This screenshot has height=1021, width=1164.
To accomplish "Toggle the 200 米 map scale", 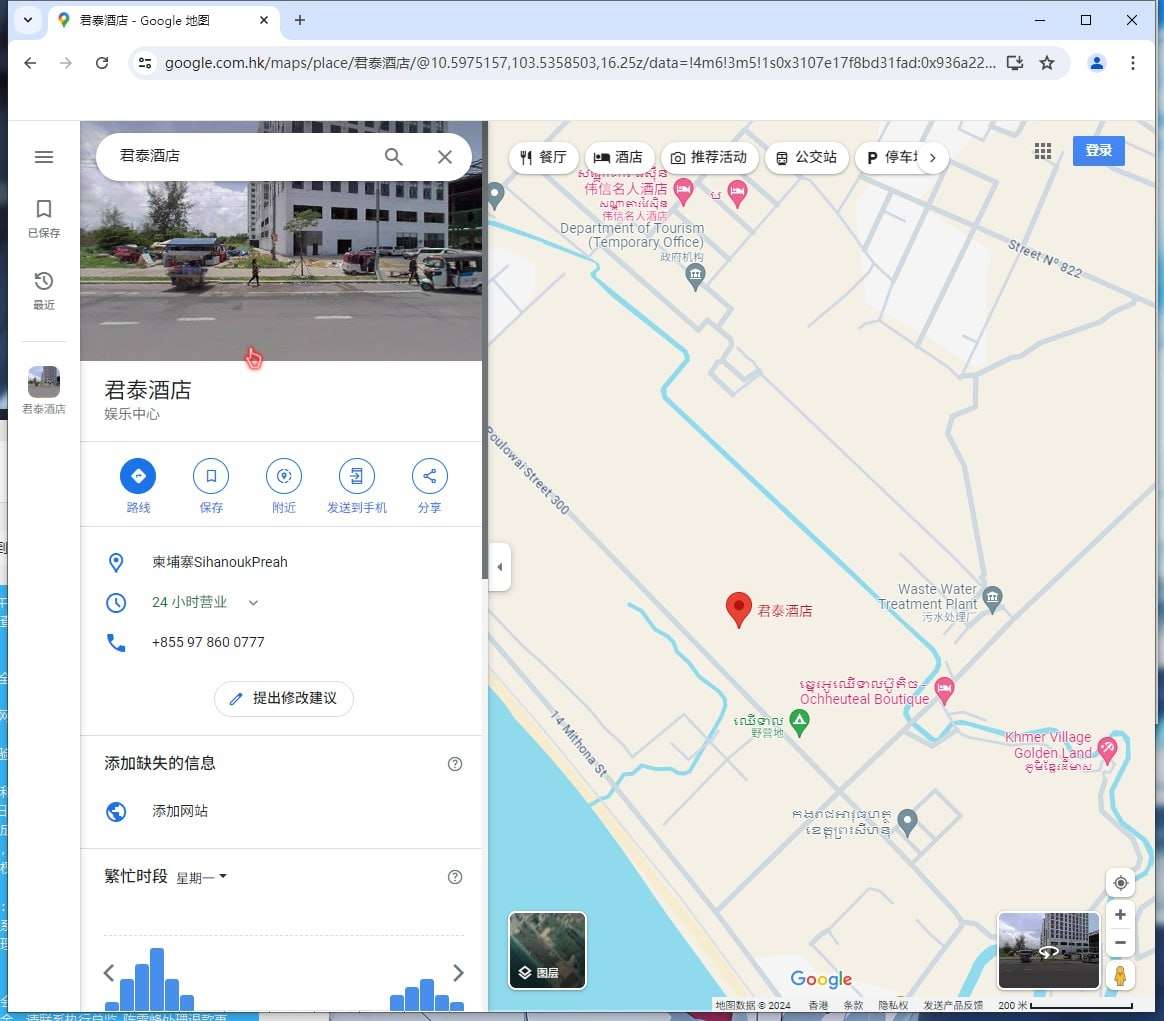I will coord(1065,1005).
